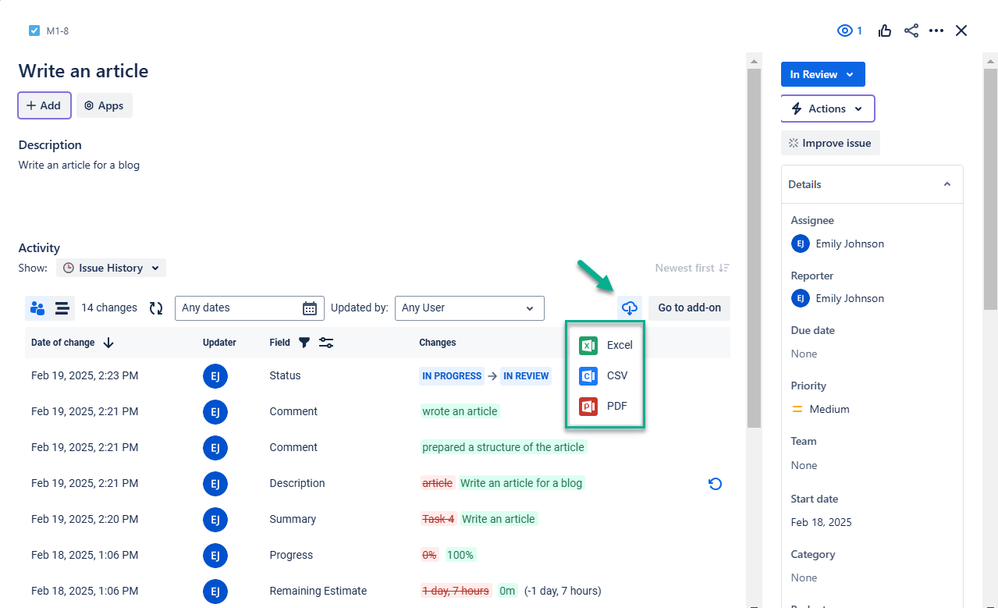Screen dimensions: 998x608
Task: Click the Improve issue button
Action: pyautogui.click(x=830, y=142)
